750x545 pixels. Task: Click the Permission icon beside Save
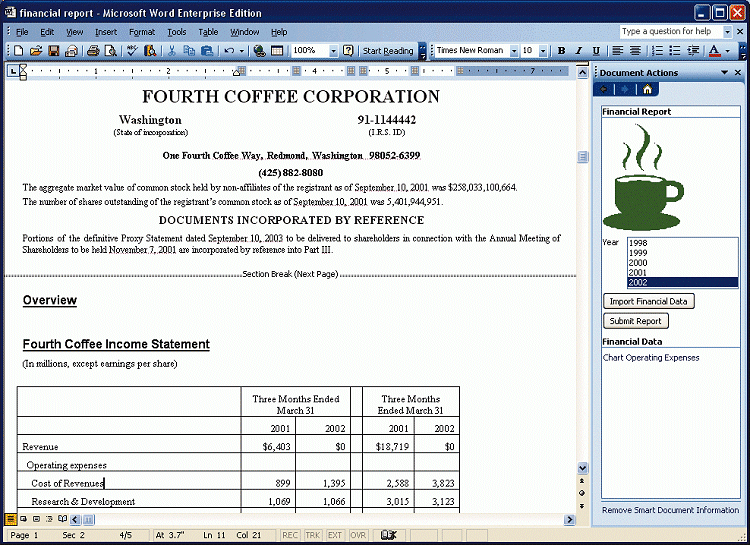click(x=71, y=51)
